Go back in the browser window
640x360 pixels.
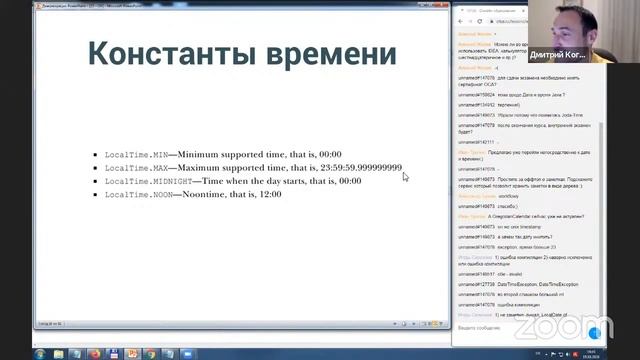point(461,21)
